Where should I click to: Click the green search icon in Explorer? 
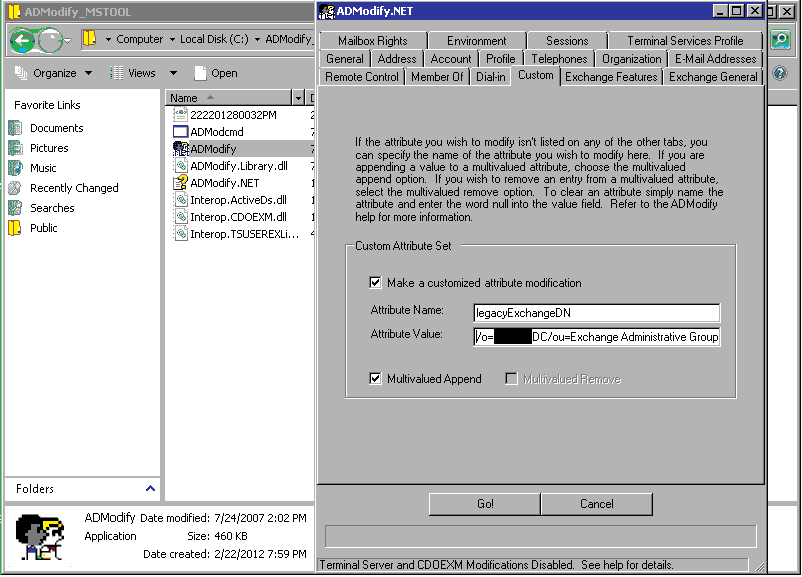pyautogui.click(x=780, y=40)
